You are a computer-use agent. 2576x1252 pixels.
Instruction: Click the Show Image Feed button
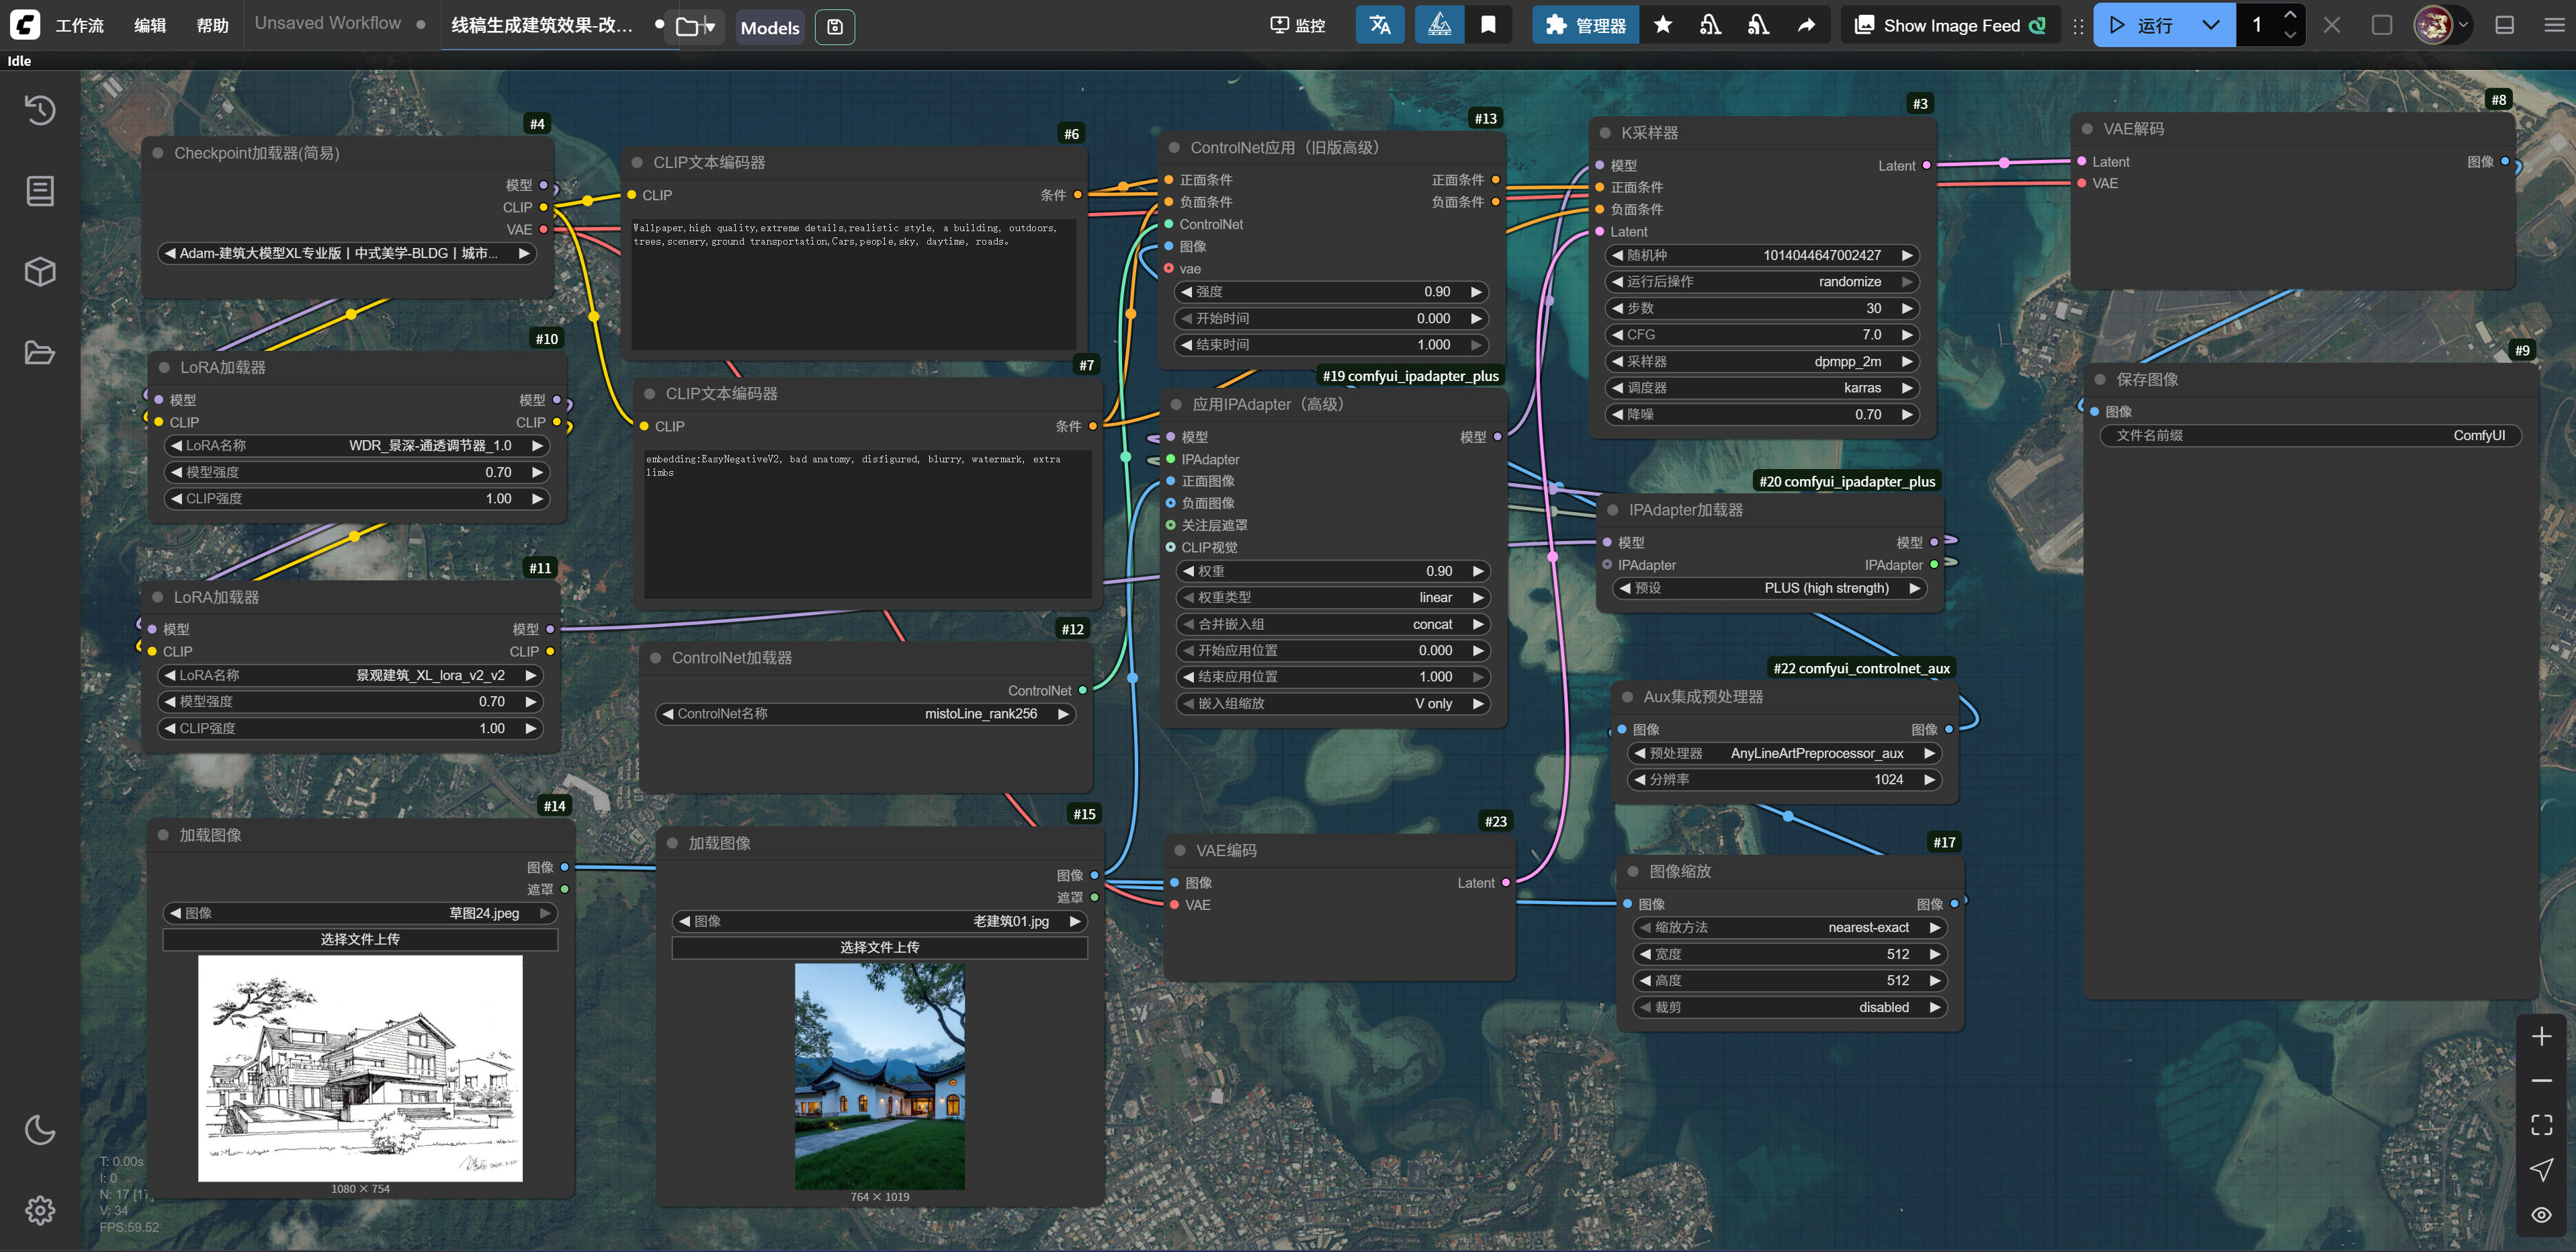[1949, 25]
